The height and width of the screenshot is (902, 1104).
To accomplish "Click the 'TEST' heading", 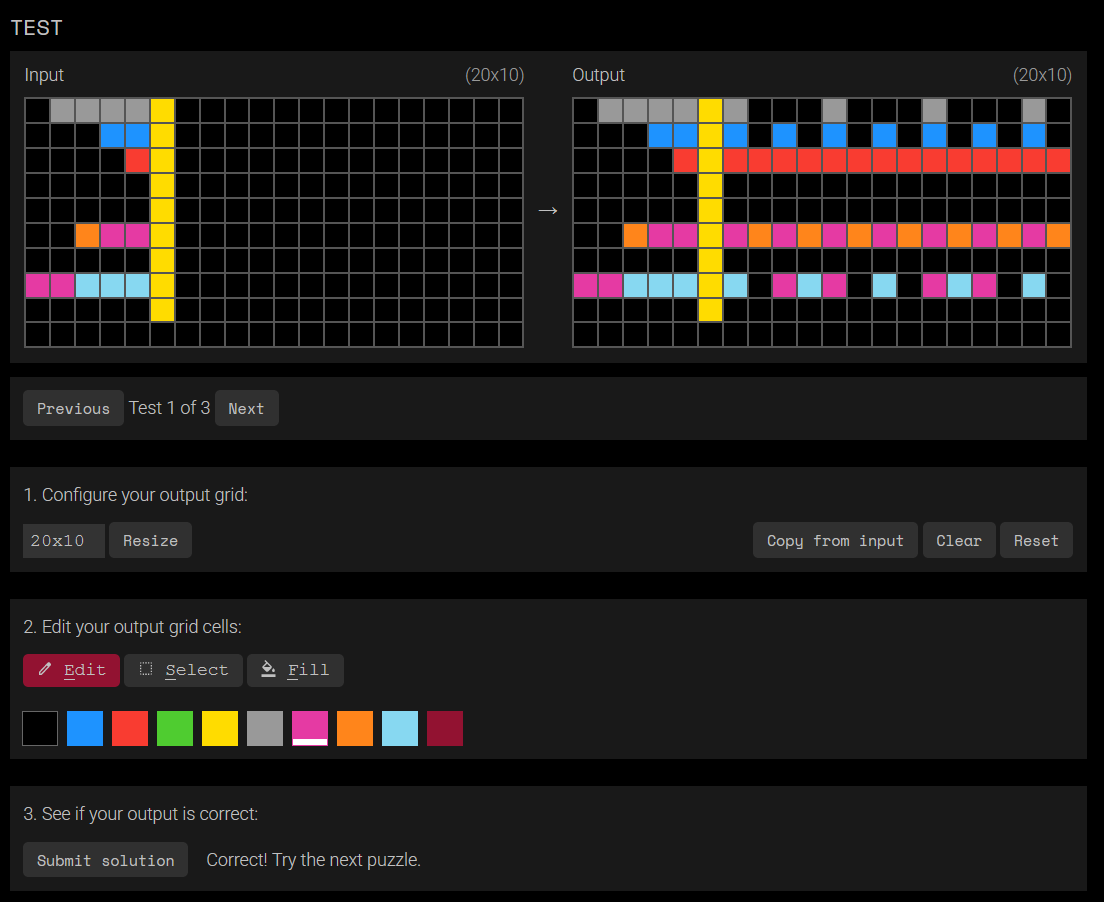I will (x=37, y=28).
